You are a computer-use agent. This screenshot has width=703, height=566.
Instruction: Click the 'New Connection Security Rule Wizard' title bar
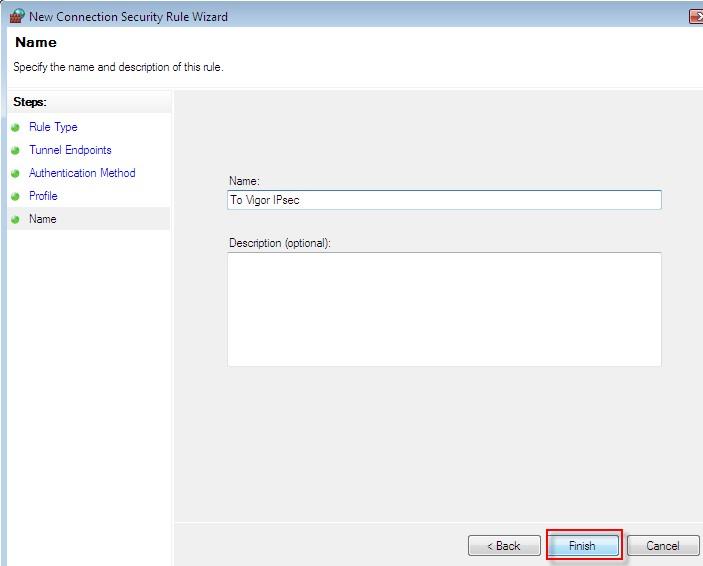(128, 17)
